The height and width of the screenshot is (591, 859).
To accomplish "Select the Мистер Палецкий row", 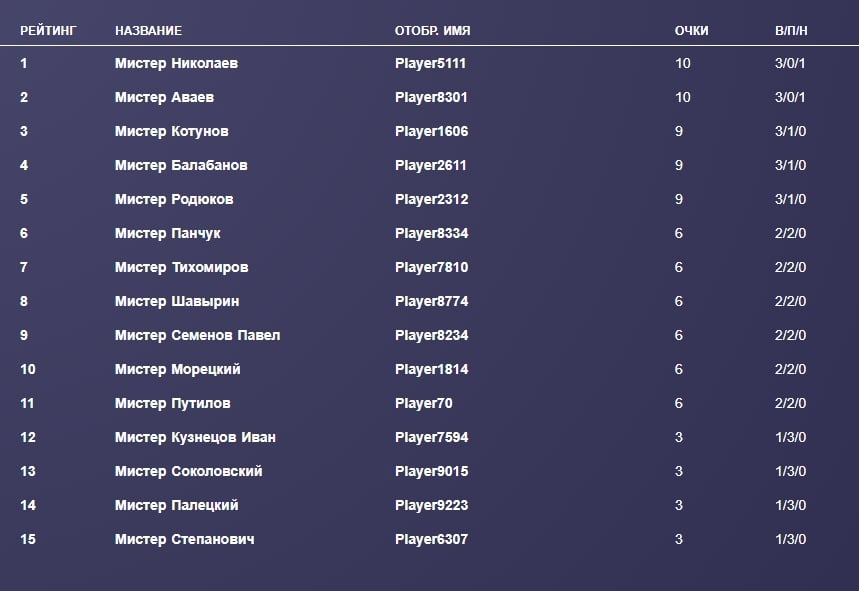I will pos(176,505).
